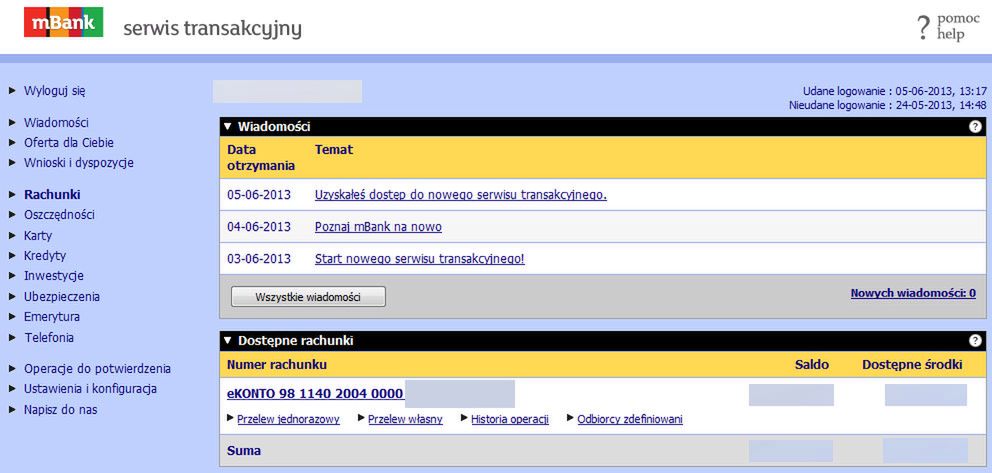Click 'Nowych wiadomości: 0' link
Viewport: 992px width, 473px height.
pyautogui.click(x=913, y=293)
